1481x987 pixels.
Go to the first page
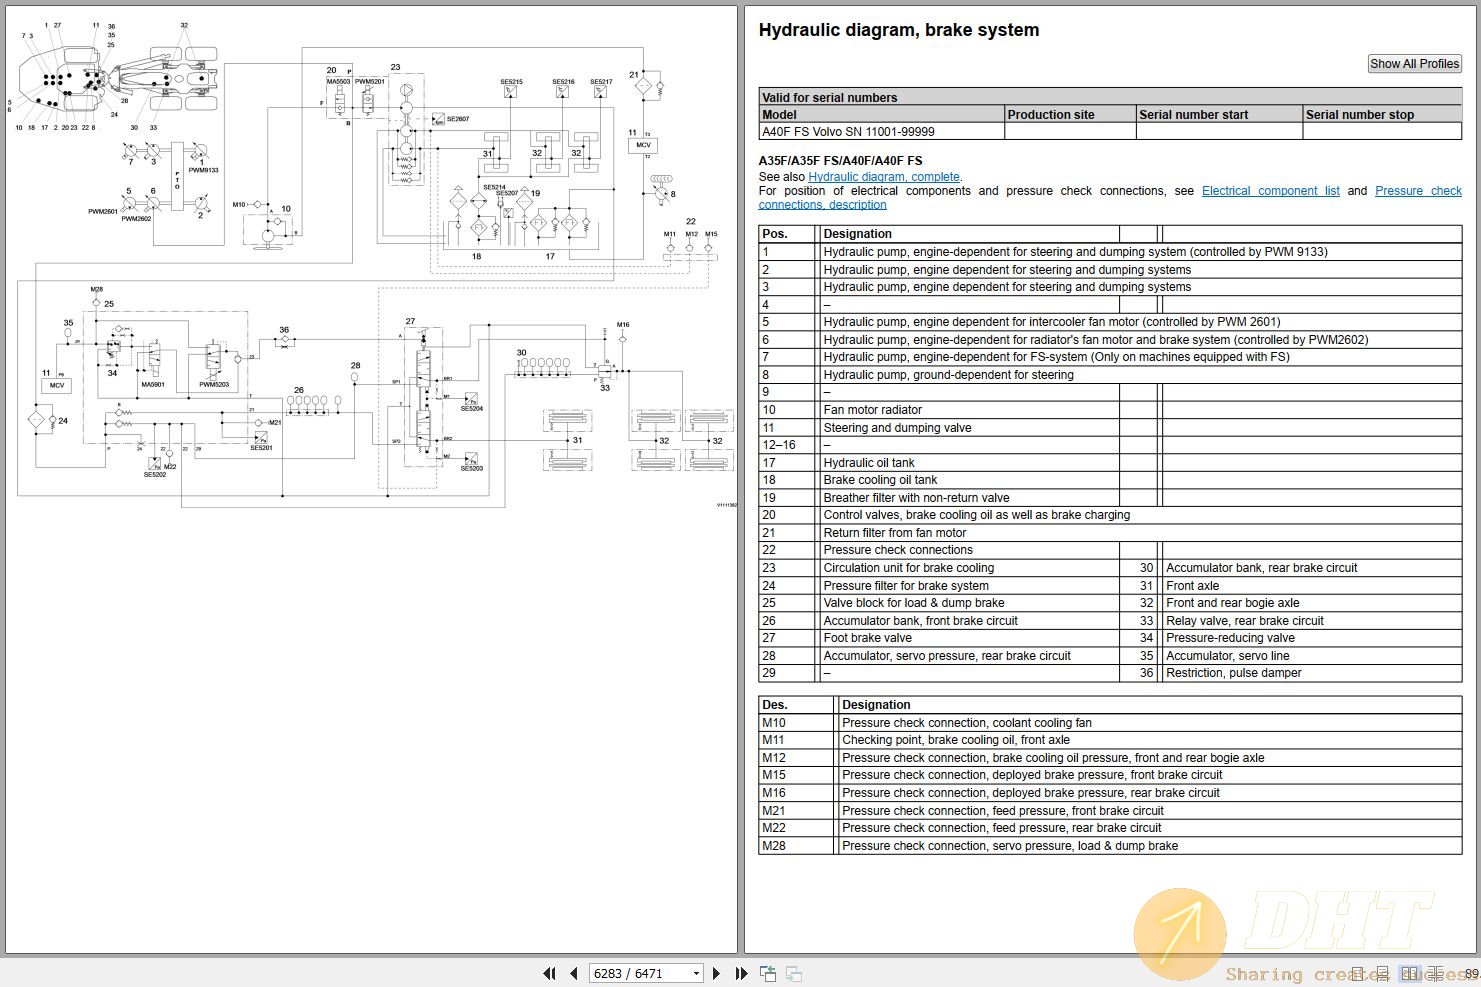click(x=549, y=973)
